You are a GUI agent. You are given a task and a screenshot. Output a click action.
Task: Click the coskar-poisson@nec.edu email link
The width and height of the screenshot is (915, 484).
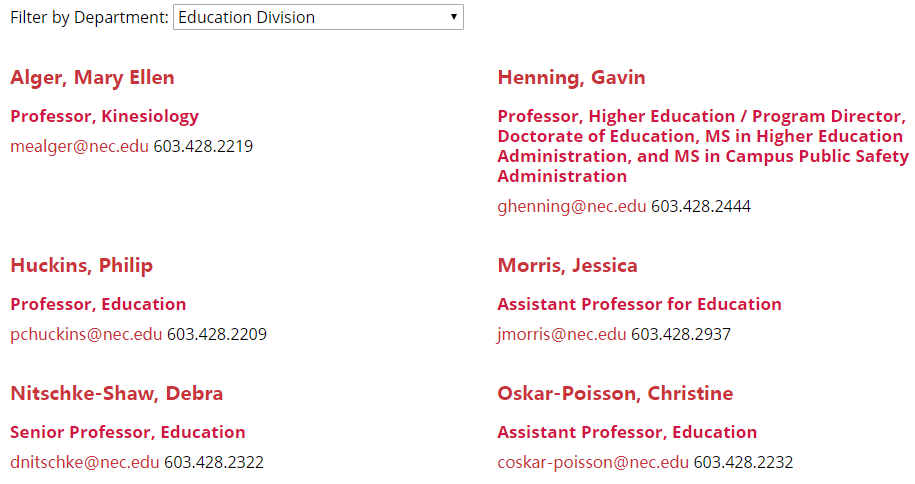pyautogui.click(x=593, y=463)
